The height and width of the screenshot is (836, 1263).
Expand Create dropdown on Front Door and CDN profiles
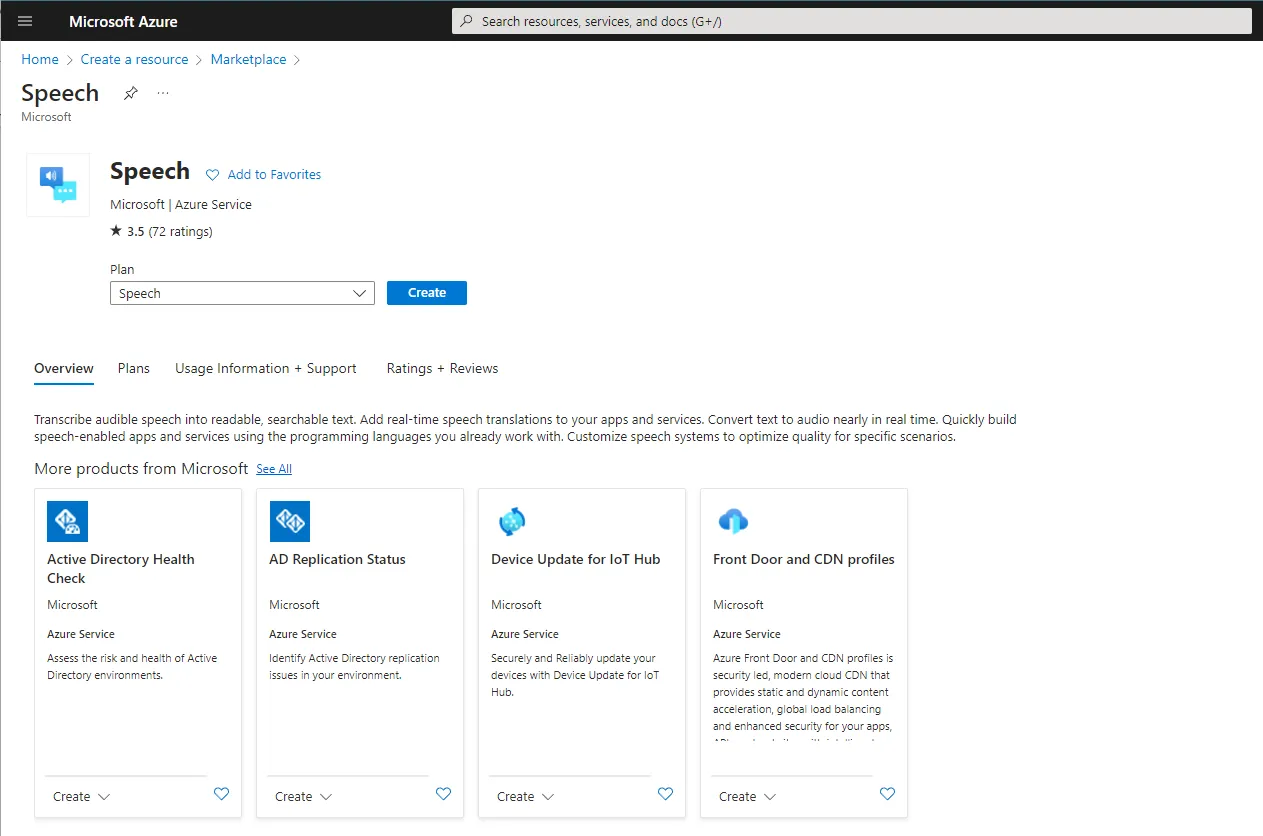(747, 797)
